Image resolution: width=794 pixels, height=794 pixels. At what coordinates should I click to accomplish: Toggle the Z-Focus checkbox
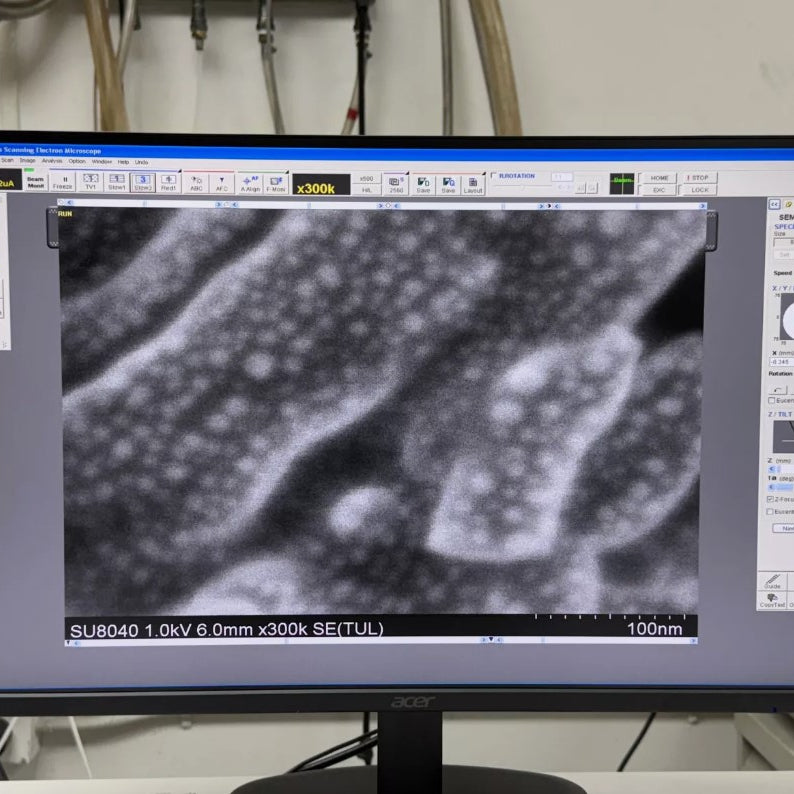(x=771, y=499)
